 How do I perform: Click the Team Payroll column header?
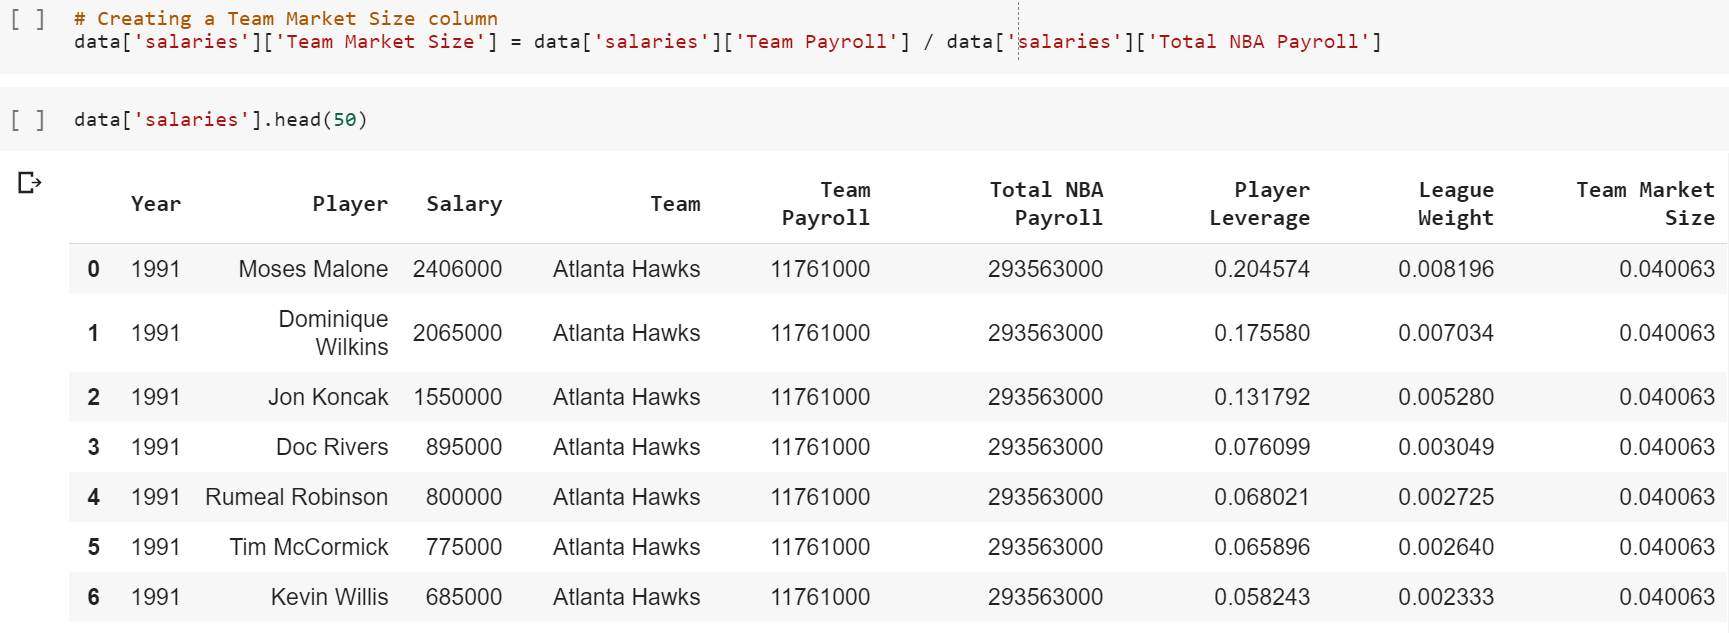click(826, 204)
